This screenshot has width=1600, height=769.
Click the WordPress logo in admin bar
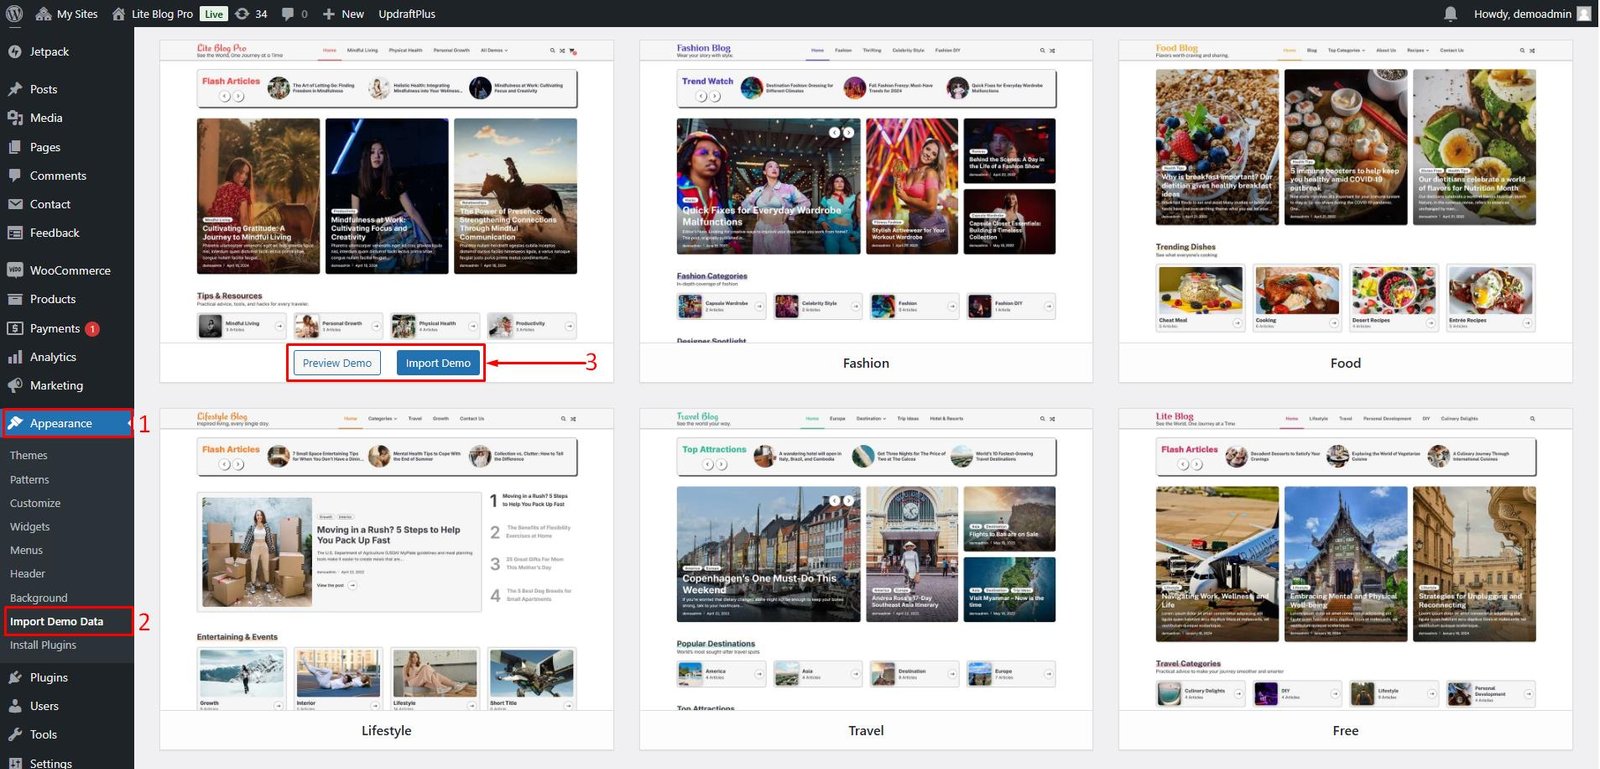pos(15,14)
